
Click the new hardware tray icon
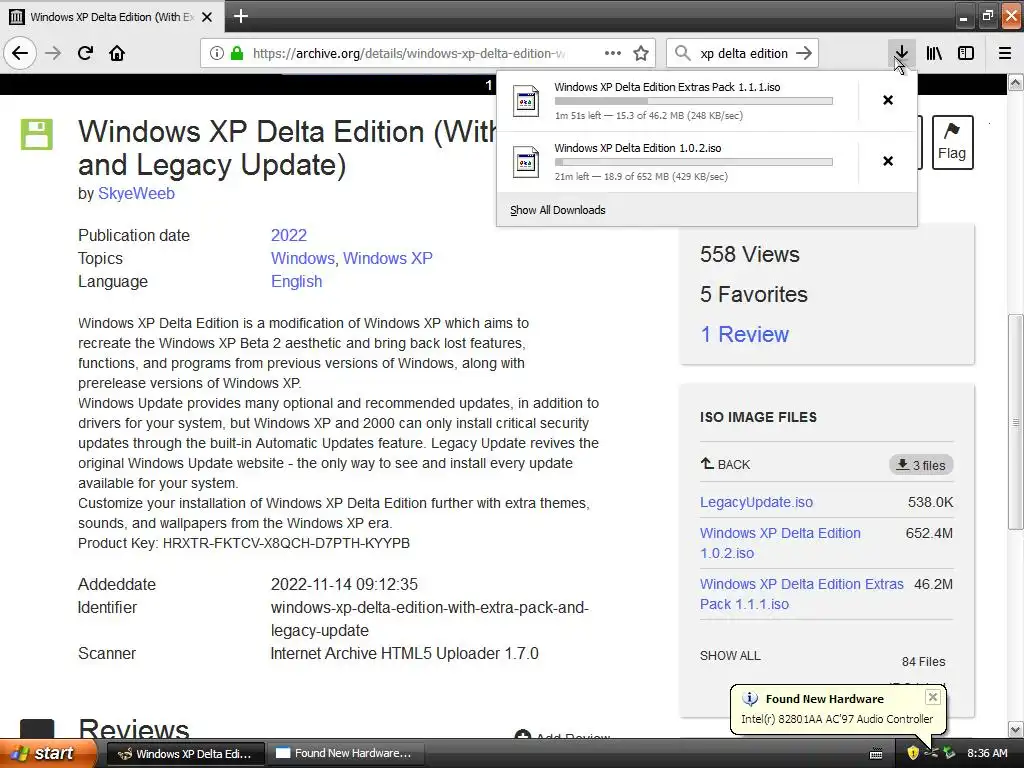[931, 754]
